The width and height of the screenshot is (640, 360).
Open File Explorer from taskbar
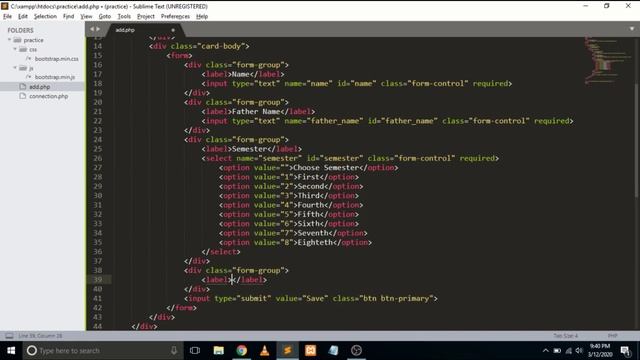218,351
